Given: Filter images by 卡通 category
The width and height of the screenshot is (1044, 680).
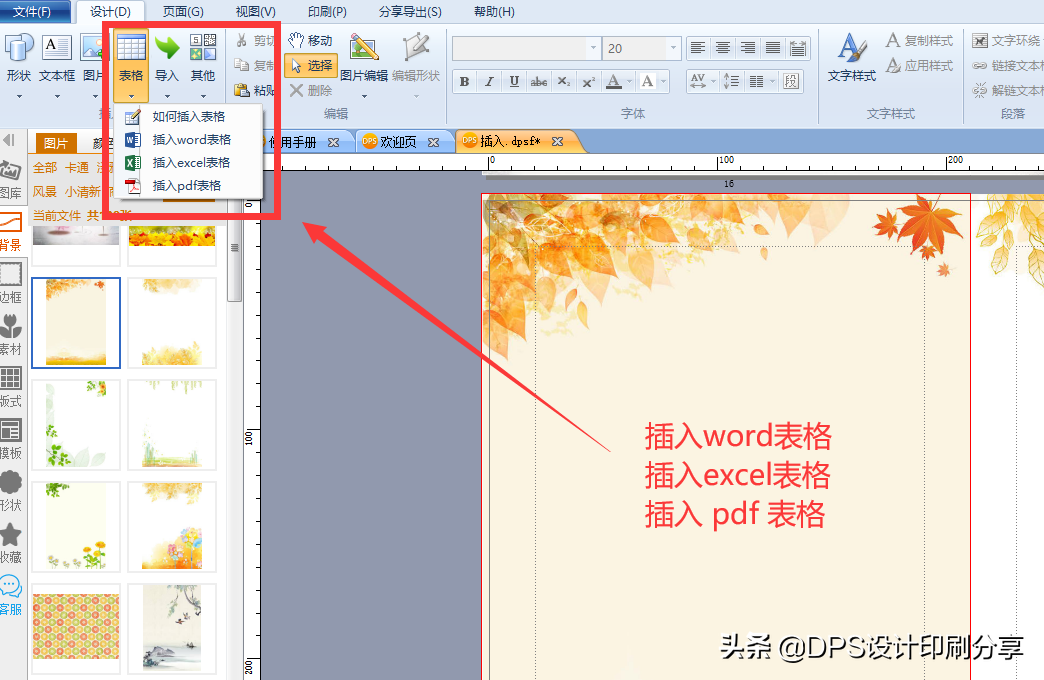Looking at the screenshot, I should pos(77,168).
